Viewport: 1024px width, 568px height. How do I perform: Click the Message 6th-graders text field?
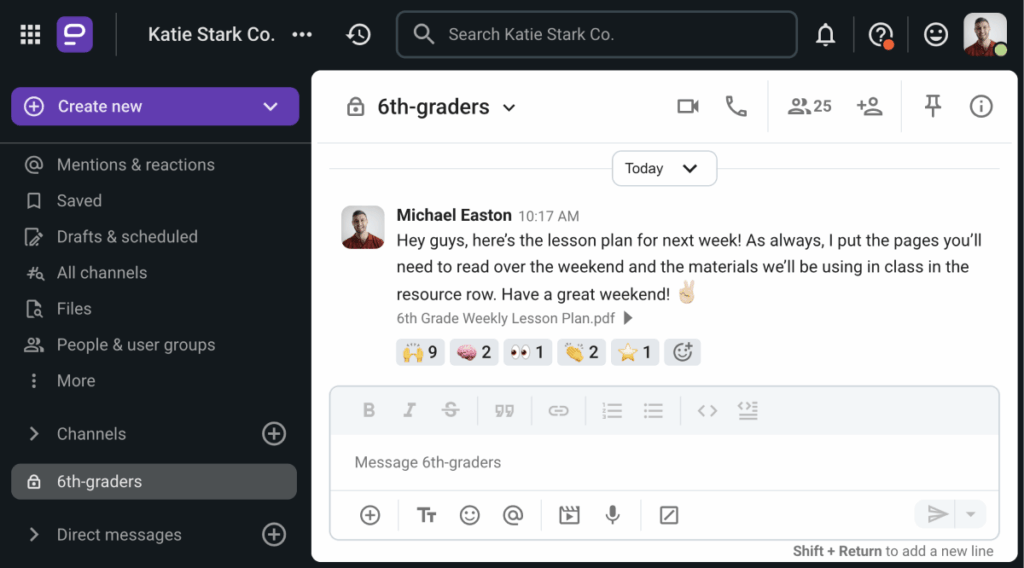(x=660, y=462)
